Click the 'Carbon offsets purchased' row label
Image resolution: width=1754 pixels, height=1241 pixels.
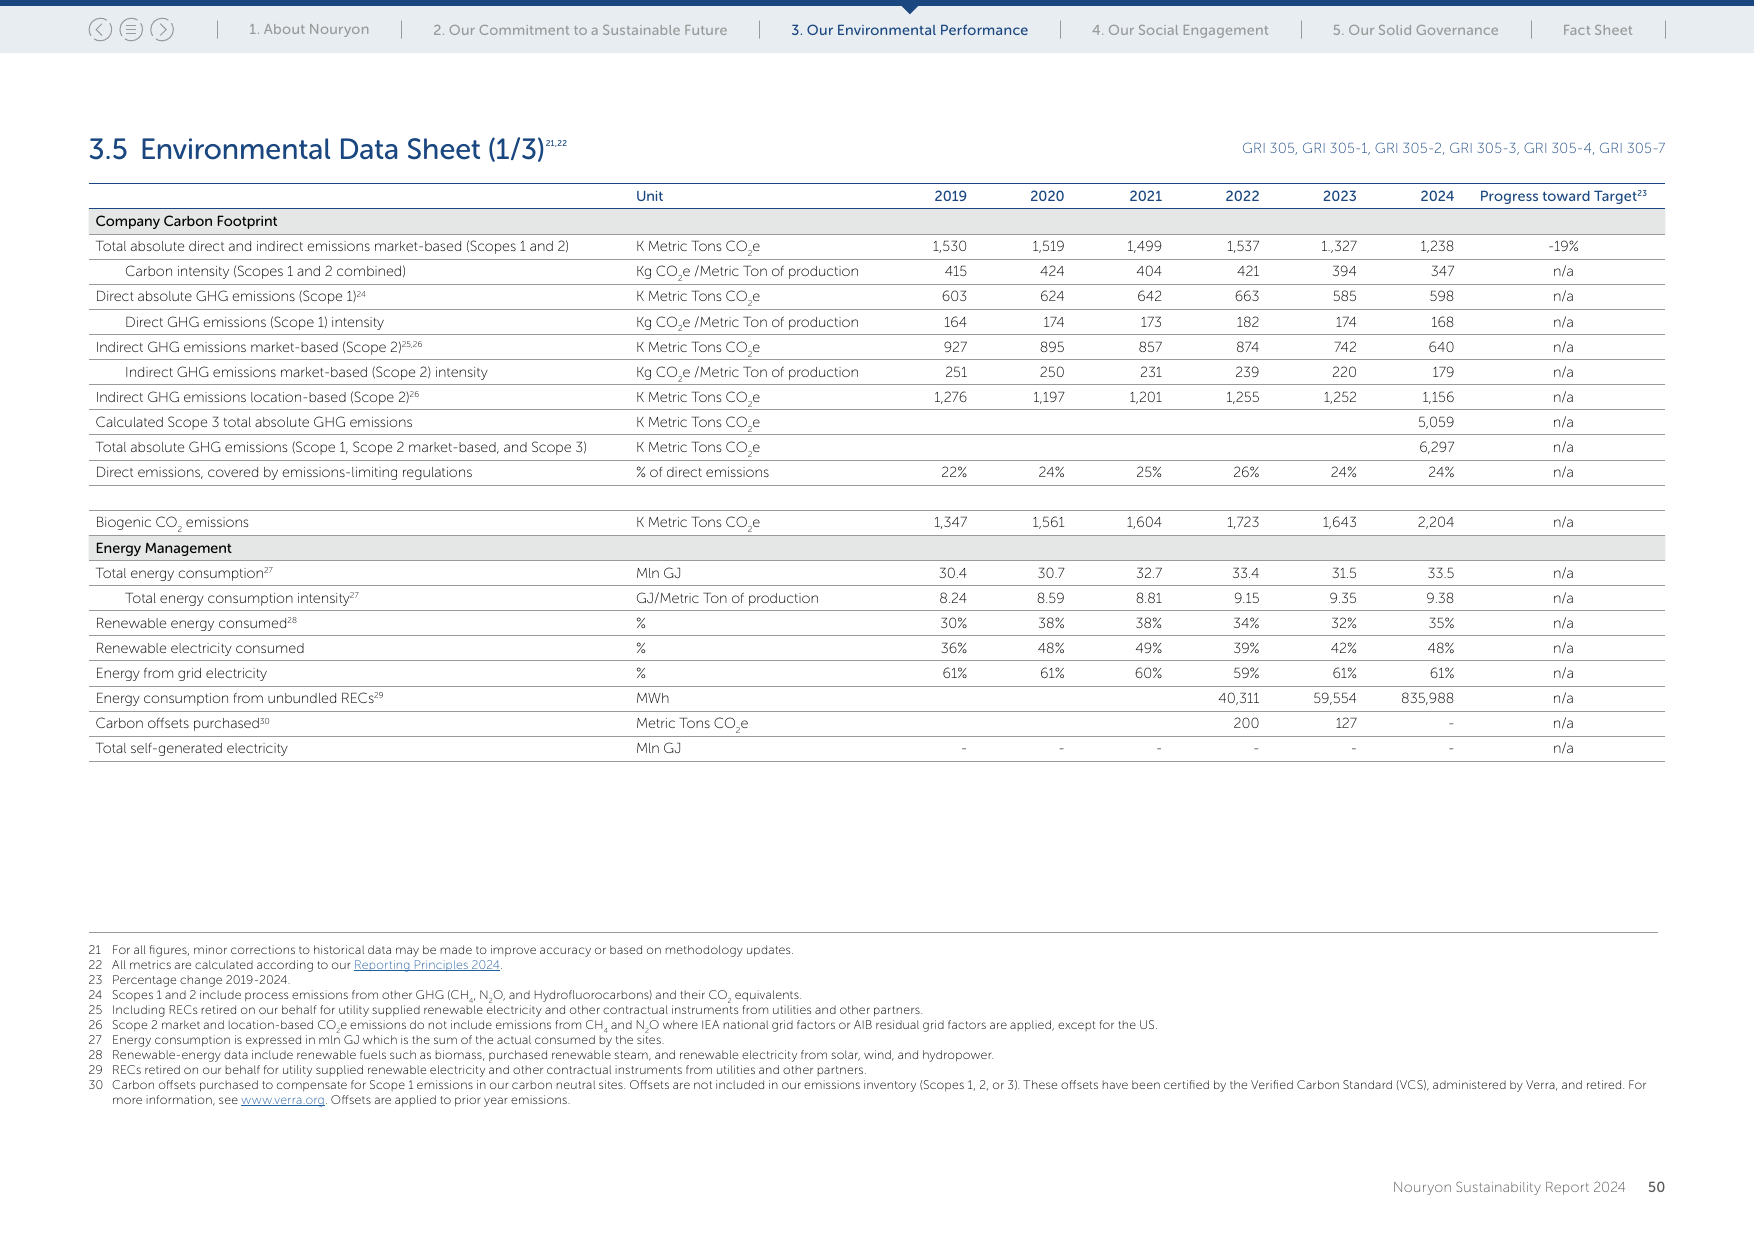coord(182,723)
